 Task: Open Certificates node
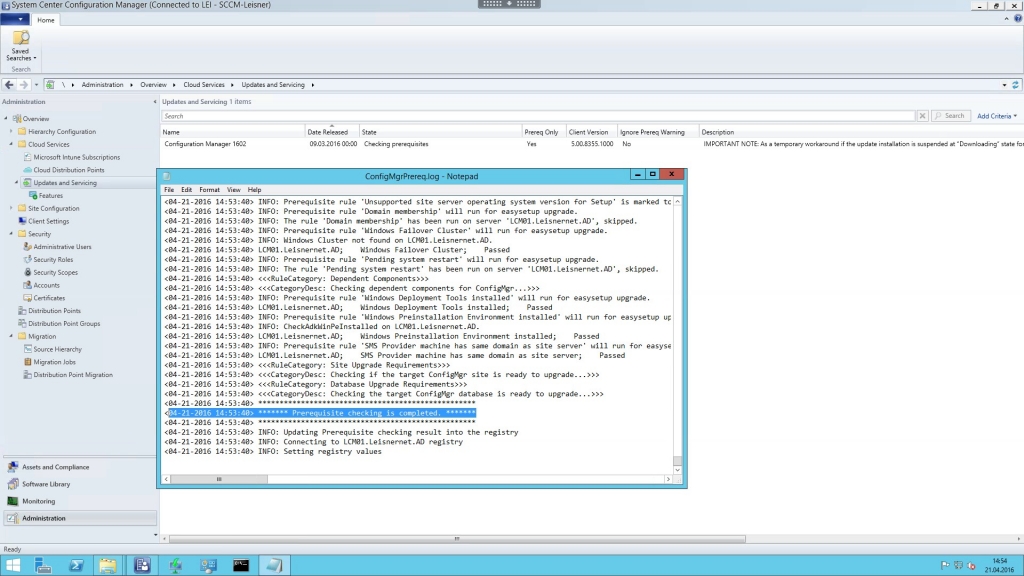pyautogui.click(x=49, y=298)
